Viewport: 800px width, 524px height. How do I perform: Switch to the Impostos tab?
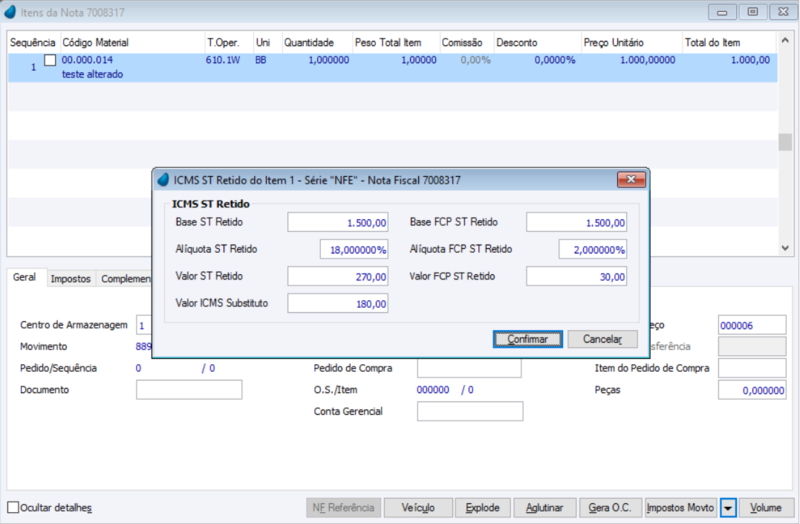click(70, 279)
